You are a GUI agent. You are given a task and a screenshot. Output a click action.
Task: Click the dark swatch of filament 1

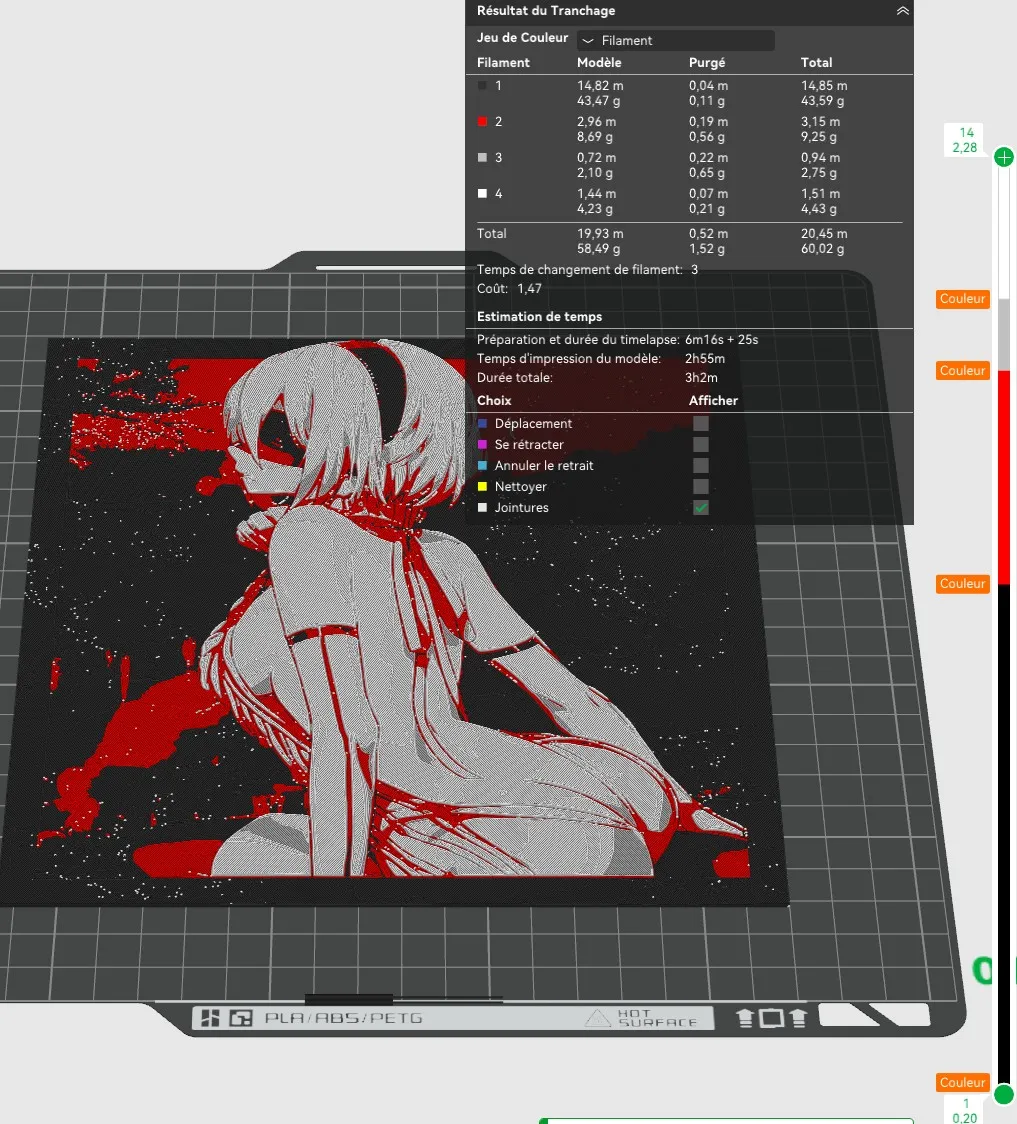(482, 85)
